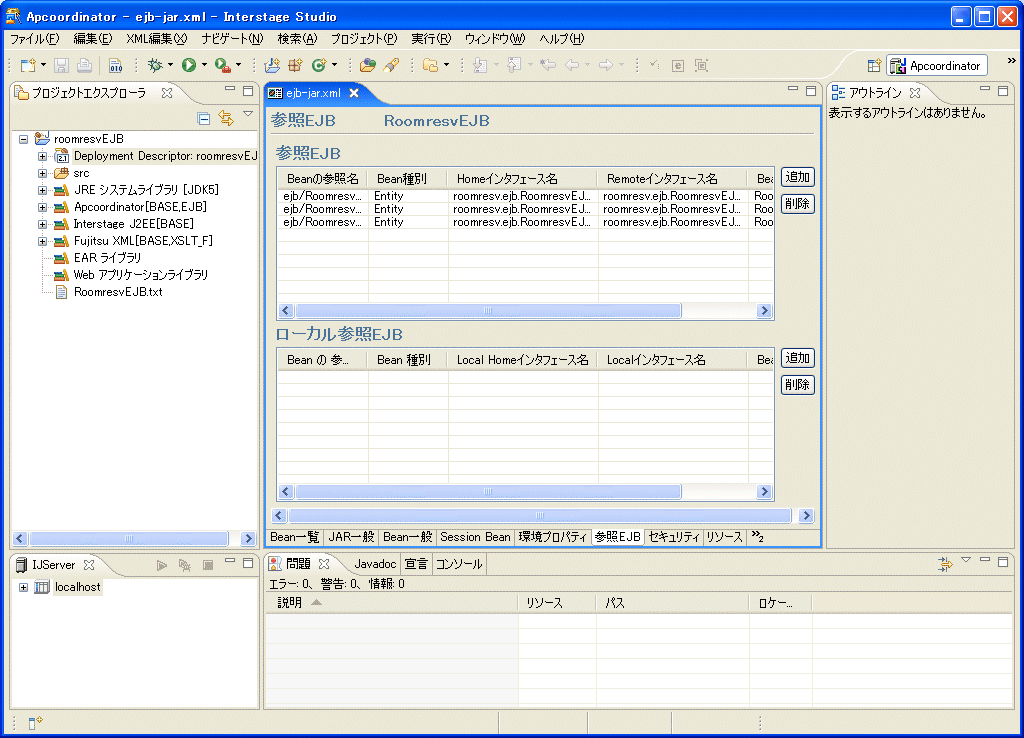The image size is (1024, 738).
Task: Toggle Link with Editor in Project Explorer
Action: (226, 118)
